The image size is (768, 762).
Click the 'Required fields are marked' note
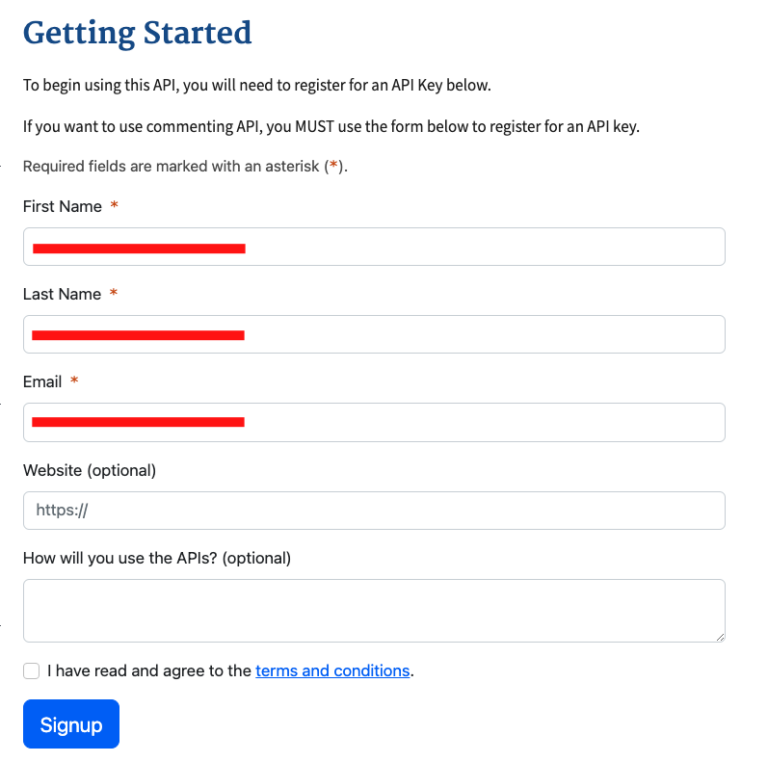[x=184, y=166]
